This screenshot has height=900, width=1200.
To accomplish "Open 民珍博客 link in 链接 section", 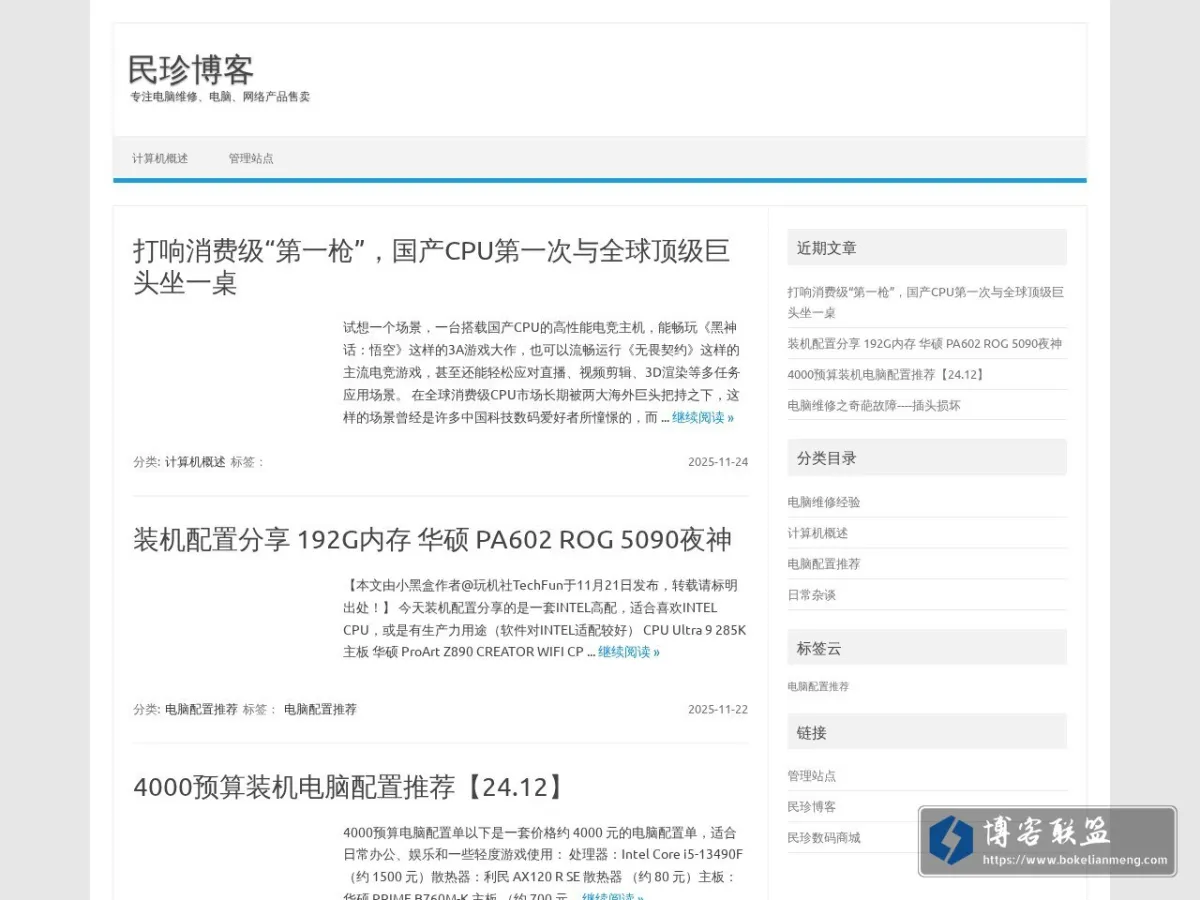I will pos(812,807).
